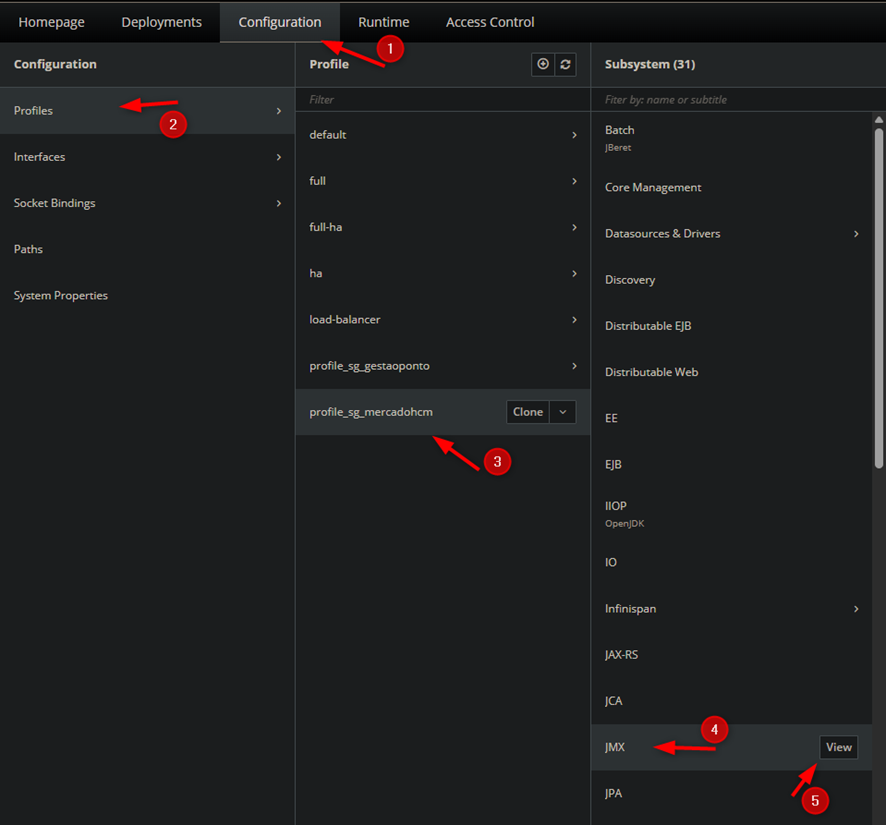Clone the profile_sg_mercadohcm profile
This screenshot has height=825, width=886.
click(x=527, y=412)
